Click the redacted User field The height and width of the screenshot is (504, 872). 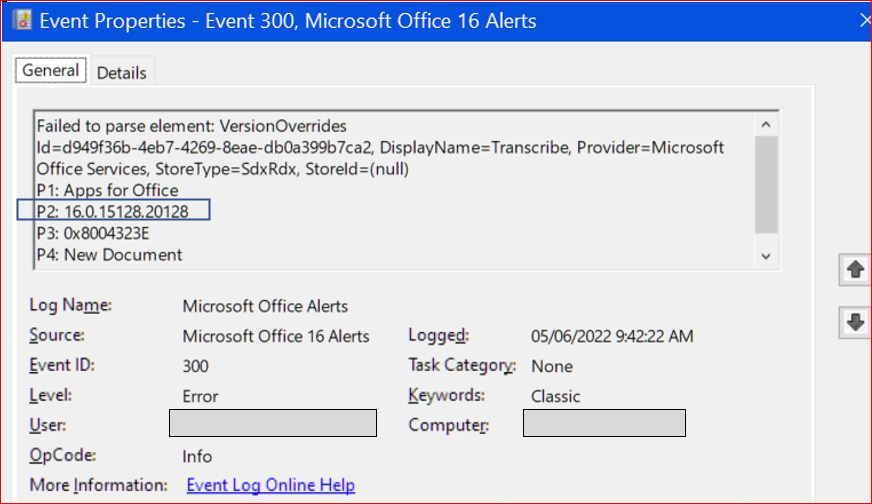(x=273, y=423)
